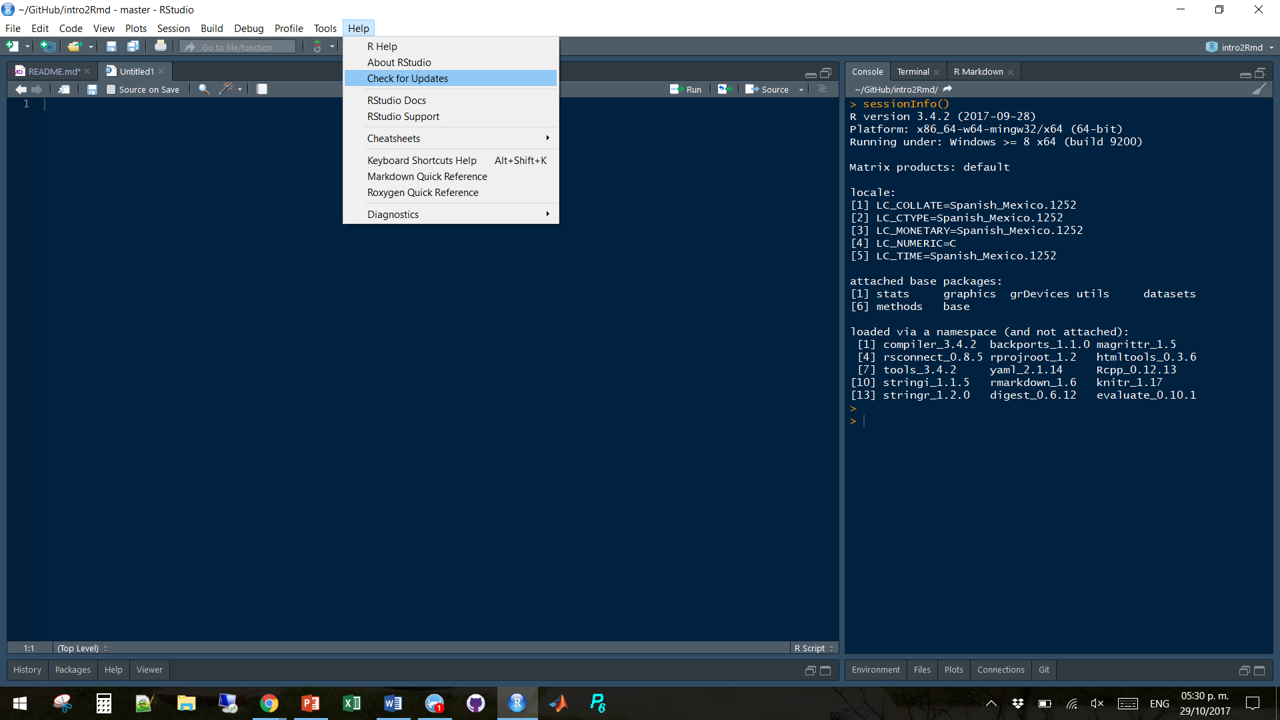Expand the recent files dropdown arrow

(x=91, y=47)
